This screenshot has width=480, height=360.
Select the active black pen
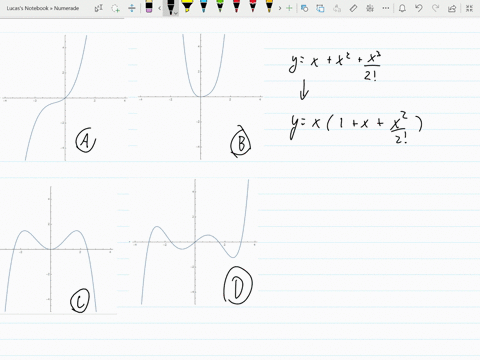point(170,7)
